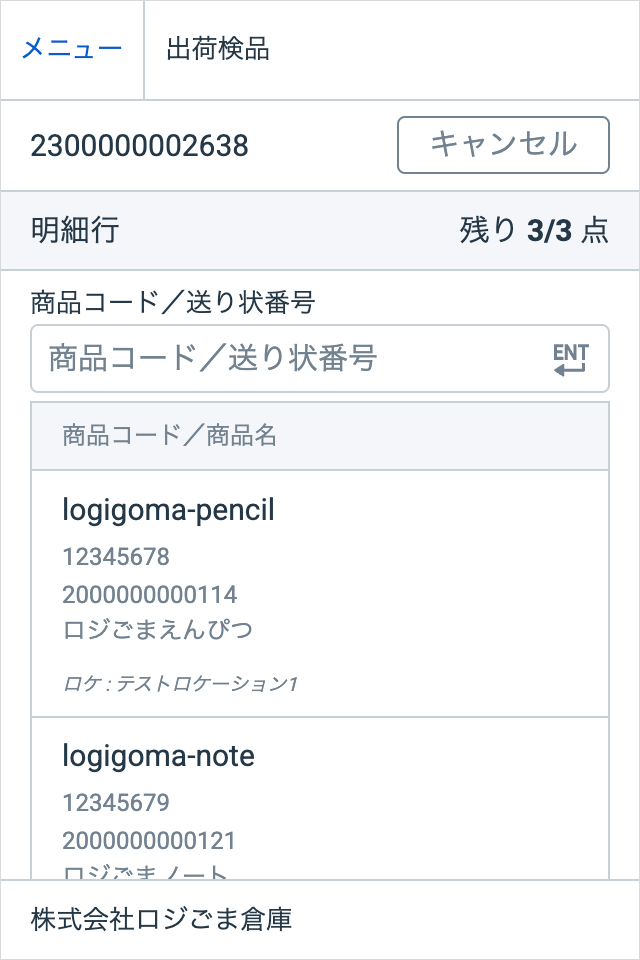Click barcode 2000000000121 text
This screenshot has height=960, width=640.
click(x=149, y=841)
